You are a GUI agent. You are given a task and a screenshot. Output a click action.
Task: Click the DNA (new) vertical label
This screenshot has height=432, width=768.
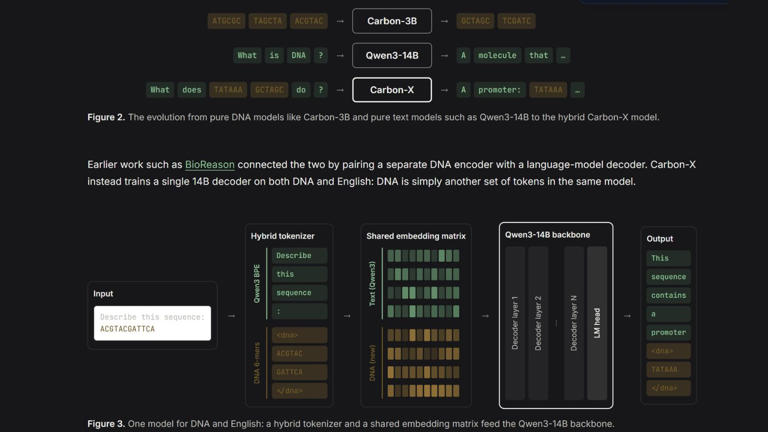click(x=372, y=363)
